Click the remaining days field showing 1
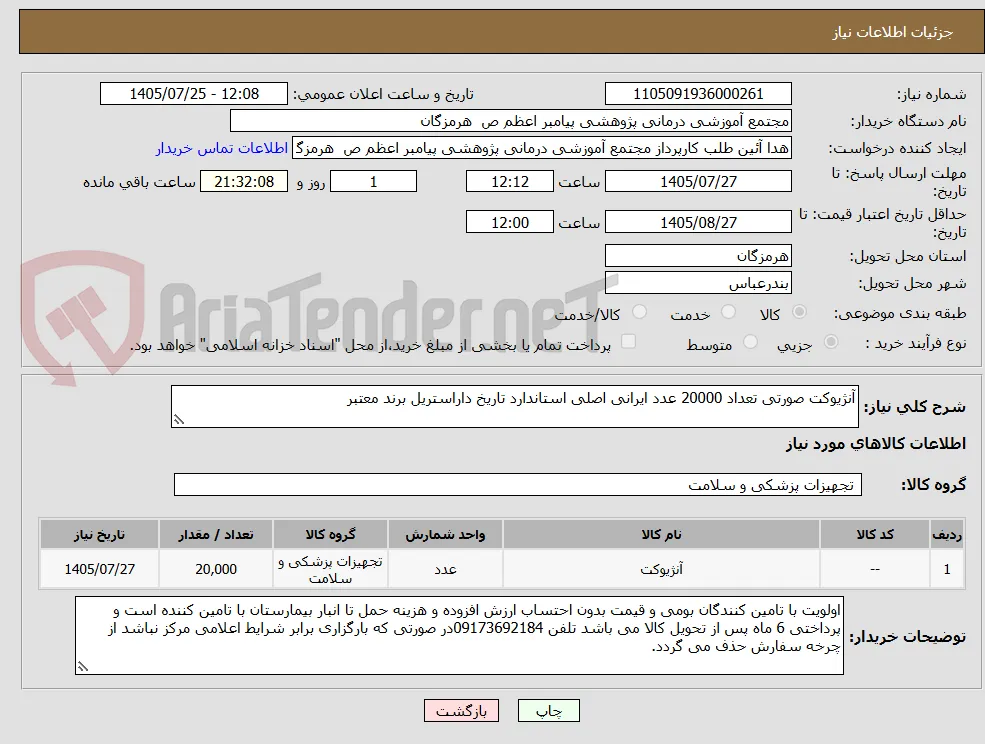 click(373, 182)
